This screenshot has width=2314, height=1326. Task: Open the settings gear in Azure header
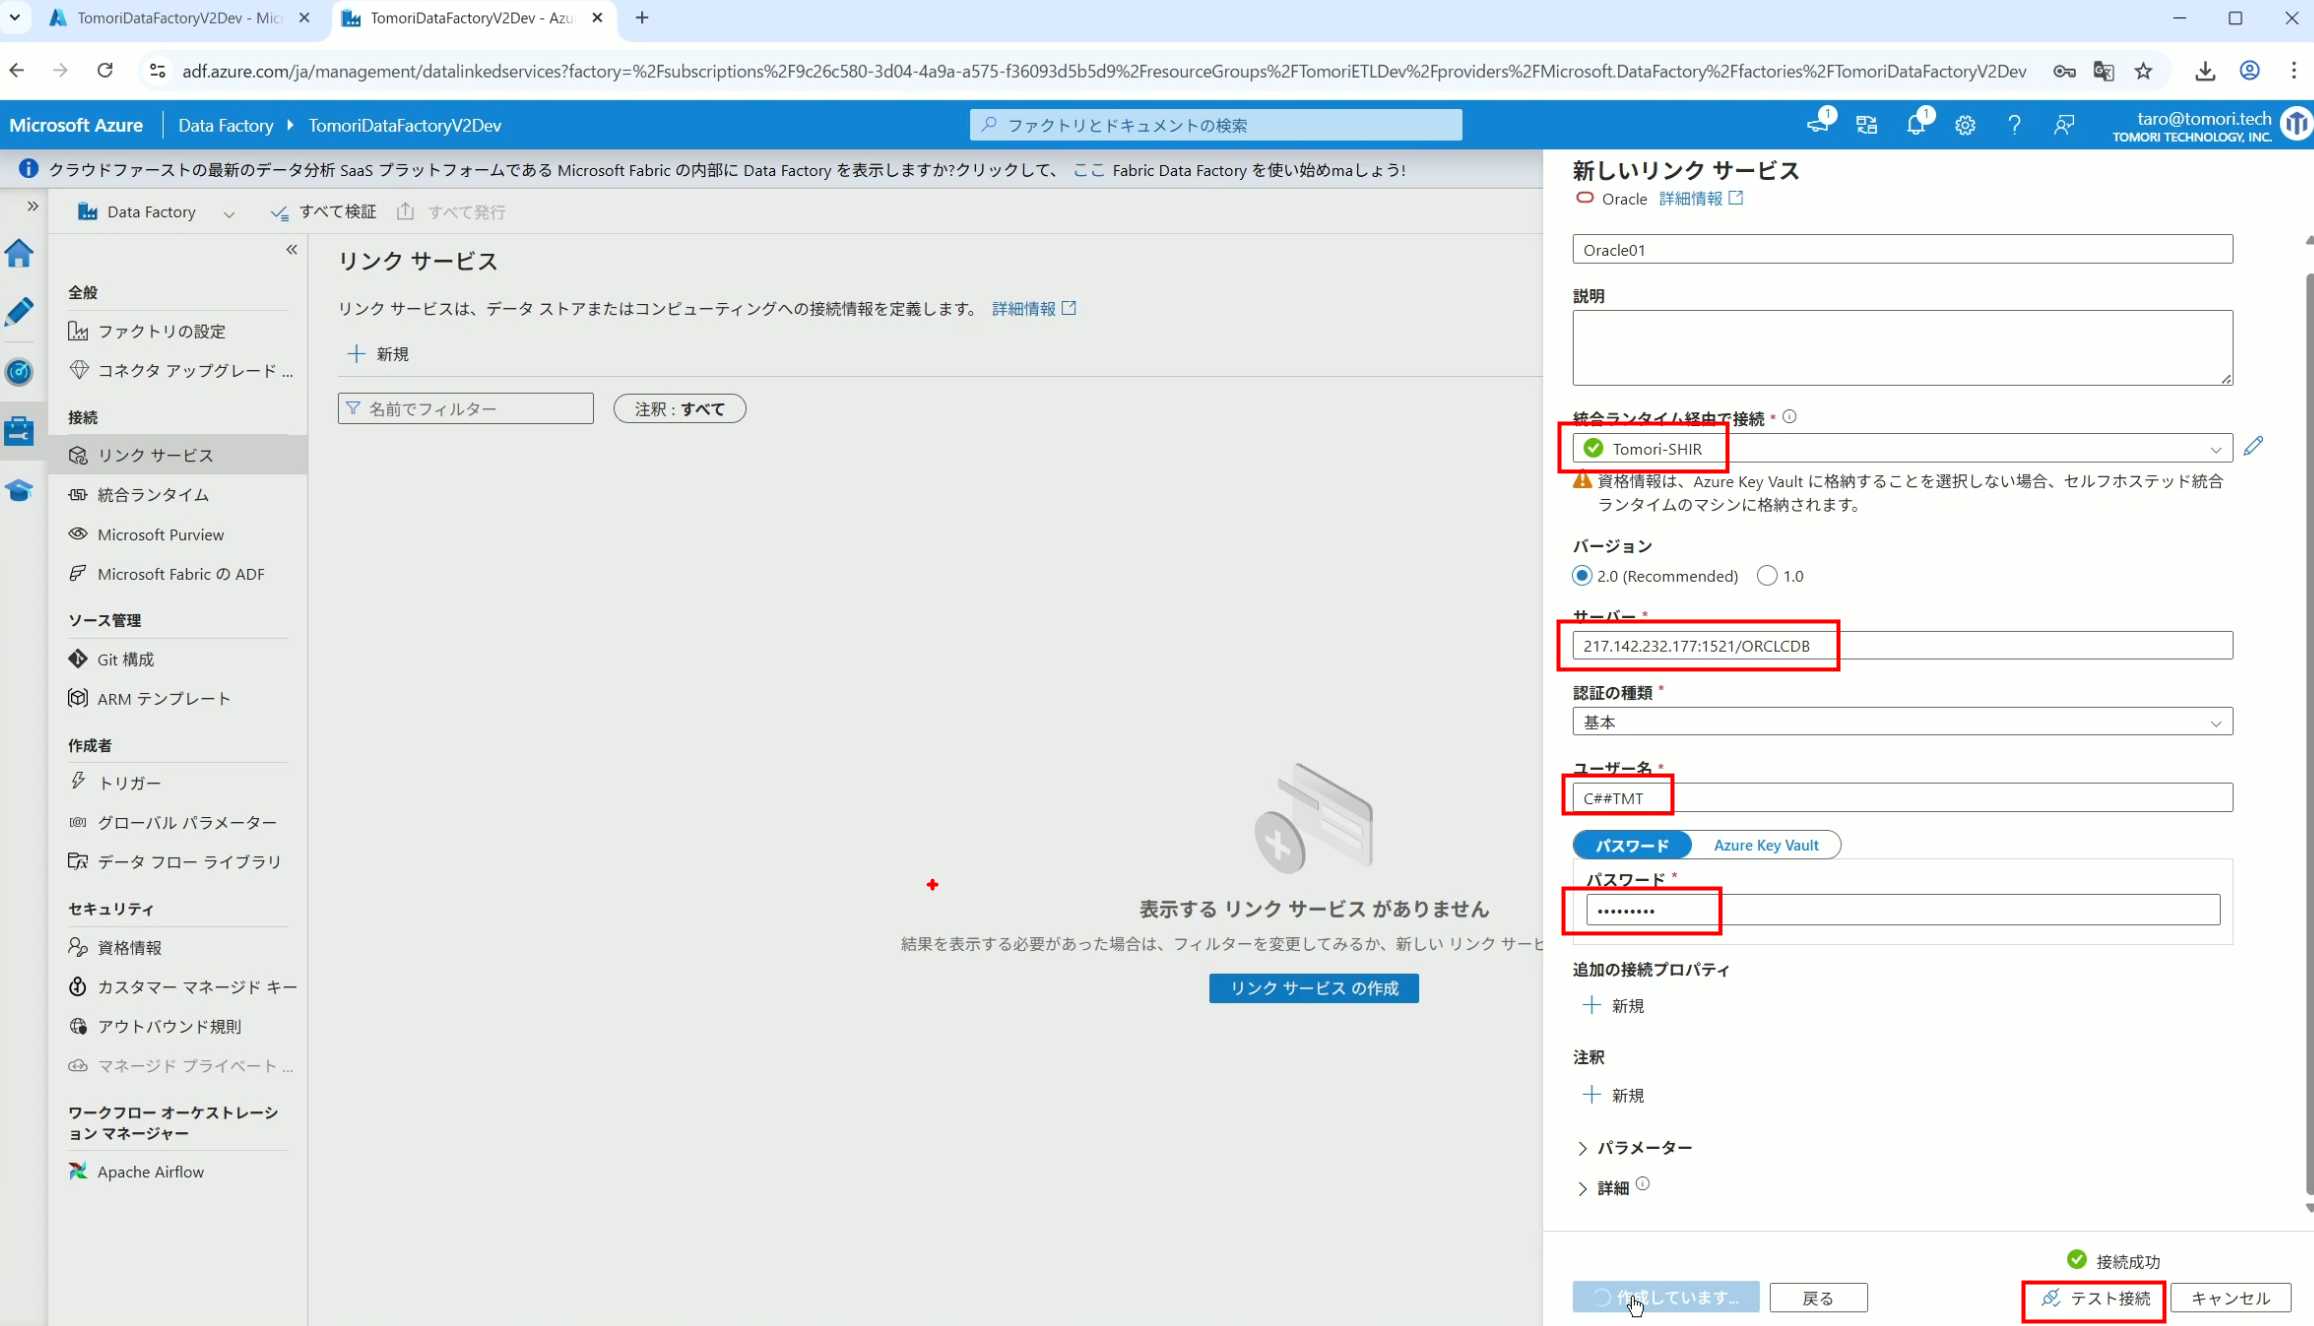(1965, 126)
